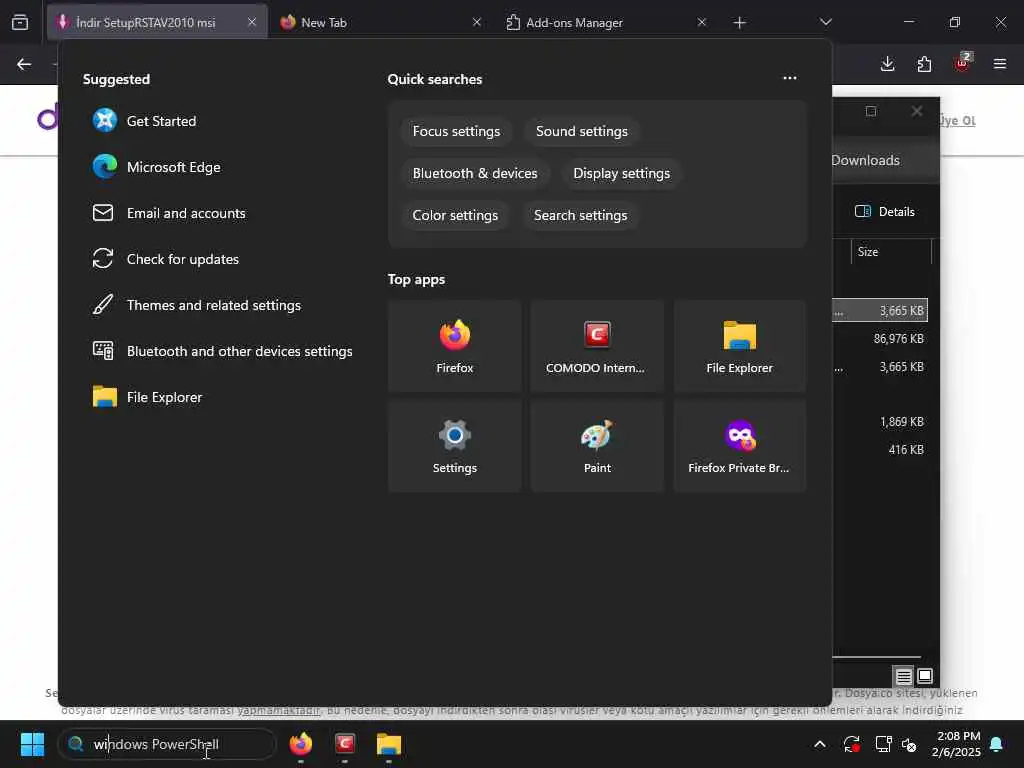Open COMODO icon on the taskbar
1024x768 pixels.
click(345, 744)
